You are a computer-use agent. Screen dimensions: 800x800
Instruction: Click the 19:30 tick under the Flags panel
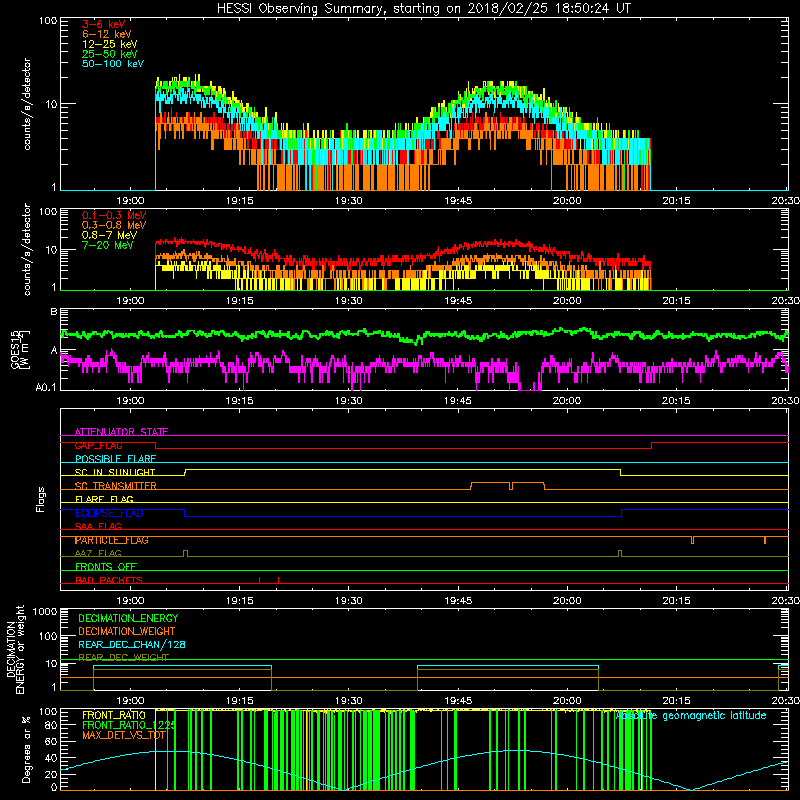tap(348, 601)
